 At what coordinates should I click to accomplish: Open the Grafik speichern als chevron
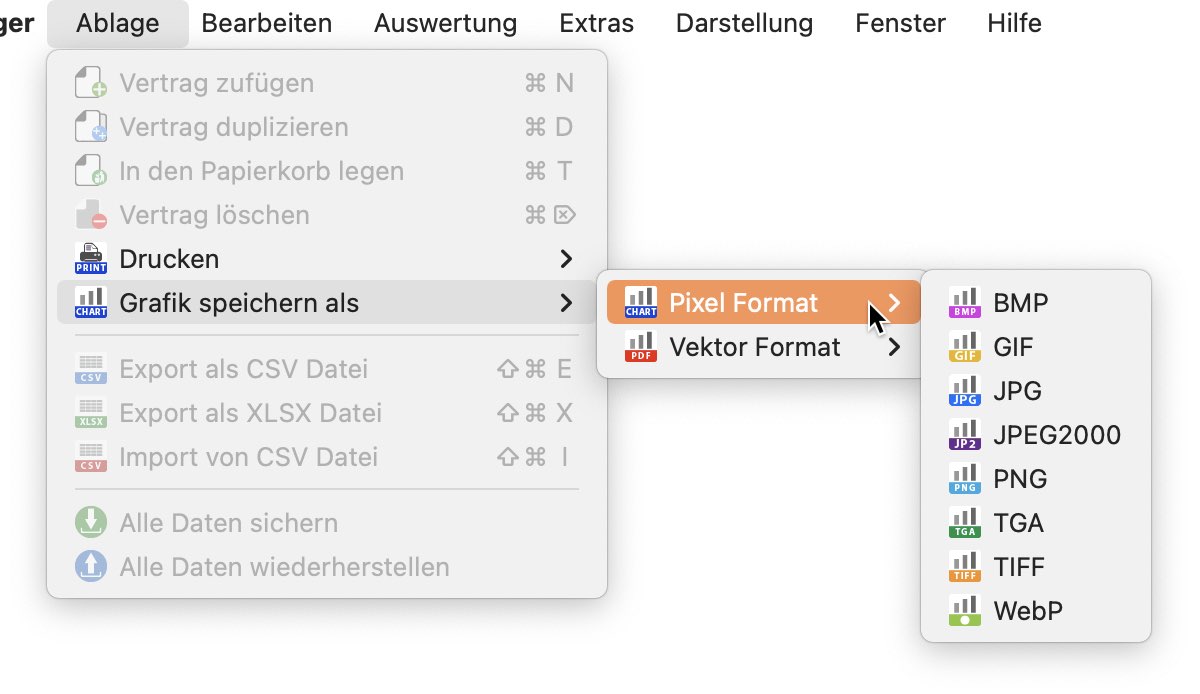(x=566, y=303)
